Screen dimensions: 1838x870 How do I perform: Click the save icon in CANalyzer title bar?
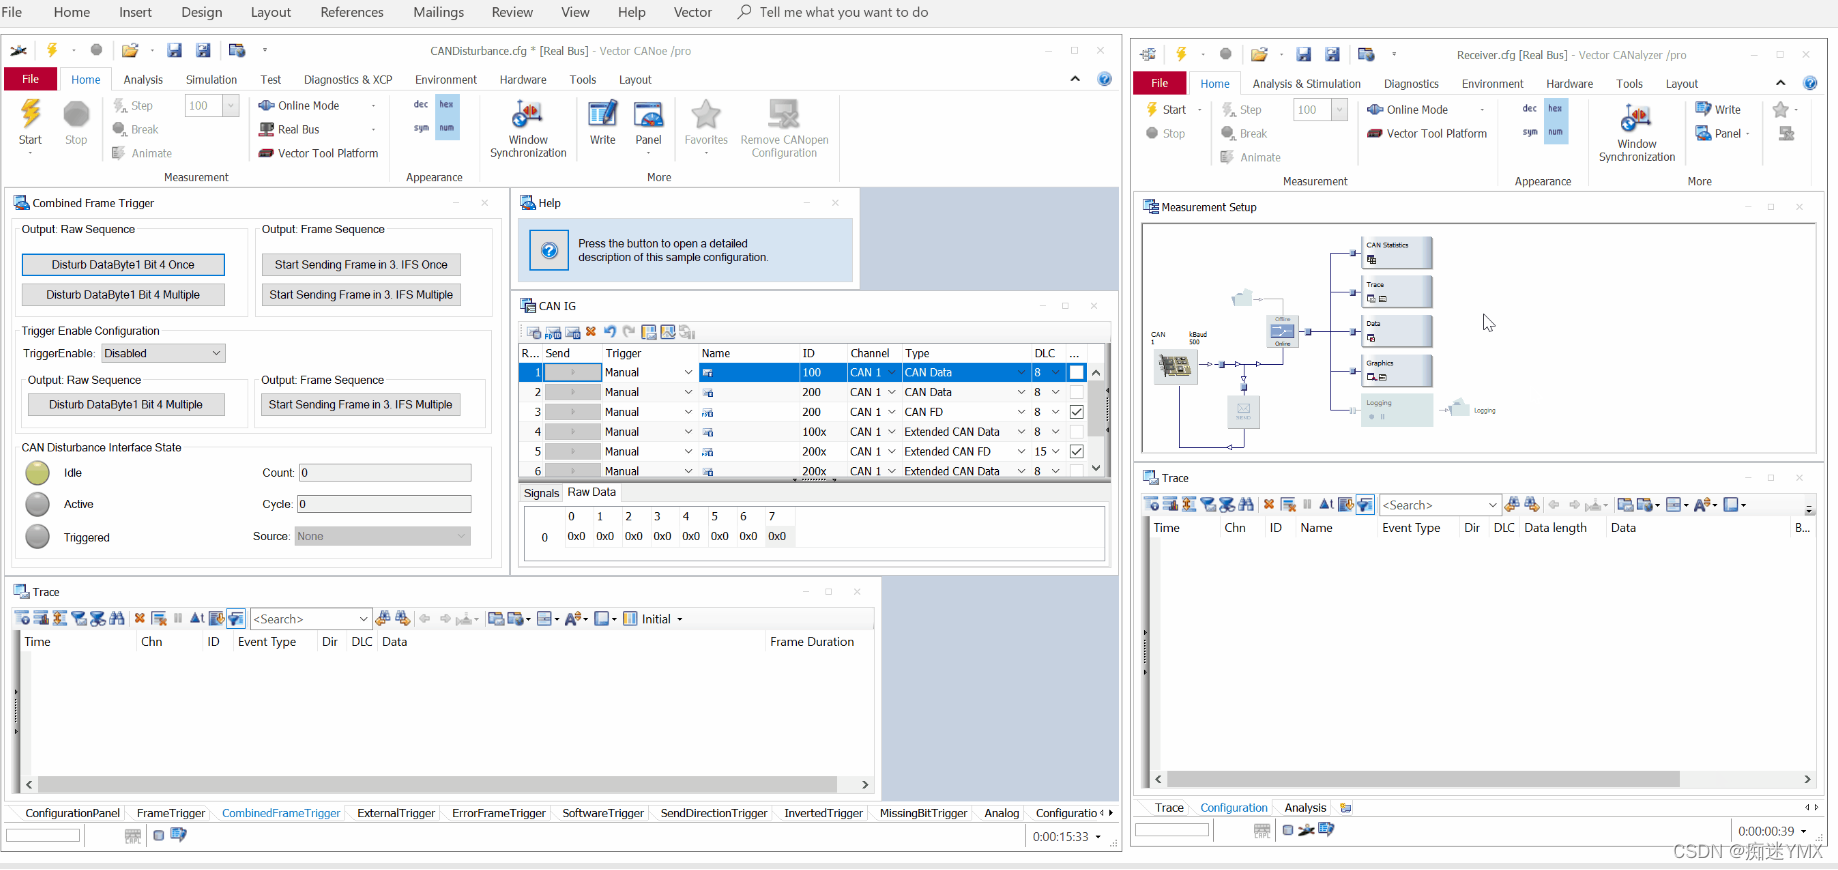1303,55
